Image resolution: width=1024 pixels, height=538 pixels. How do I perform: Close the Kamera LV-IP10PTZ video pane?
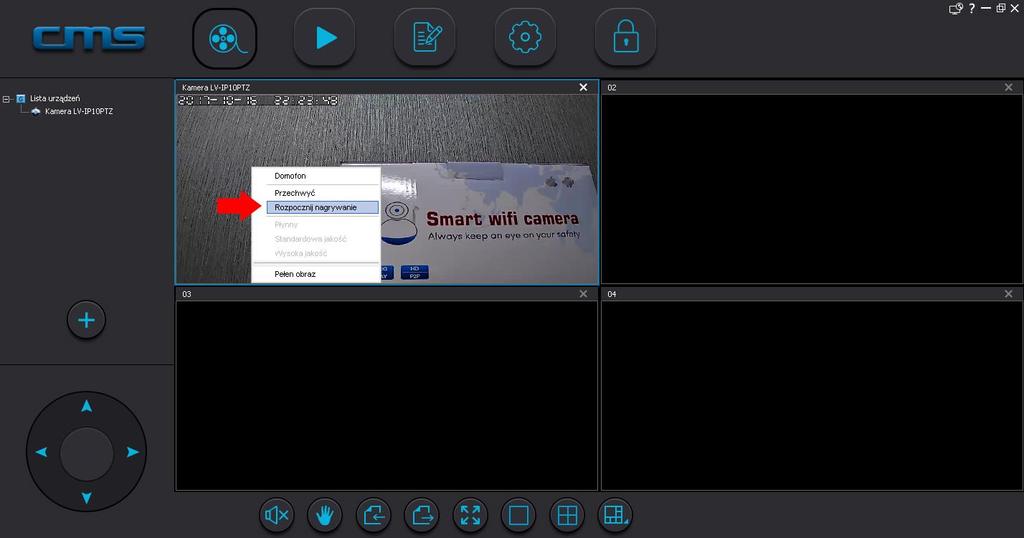[583, 87]
